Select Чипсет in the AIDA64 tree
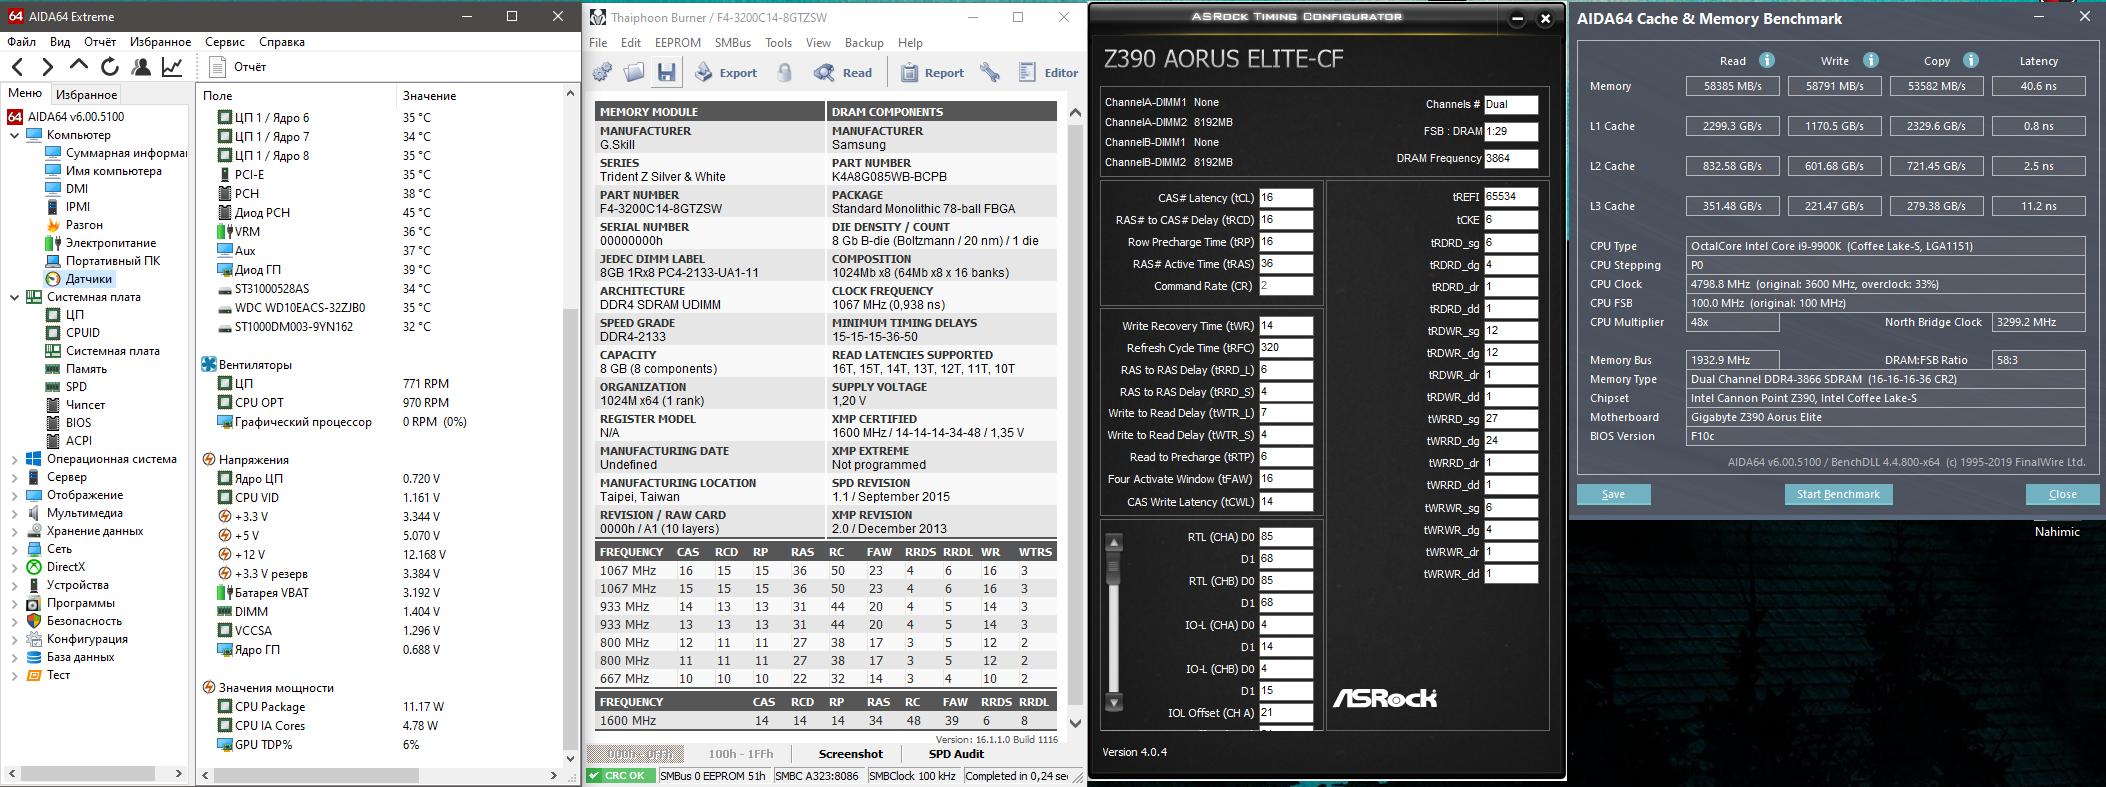 (75, 405)
